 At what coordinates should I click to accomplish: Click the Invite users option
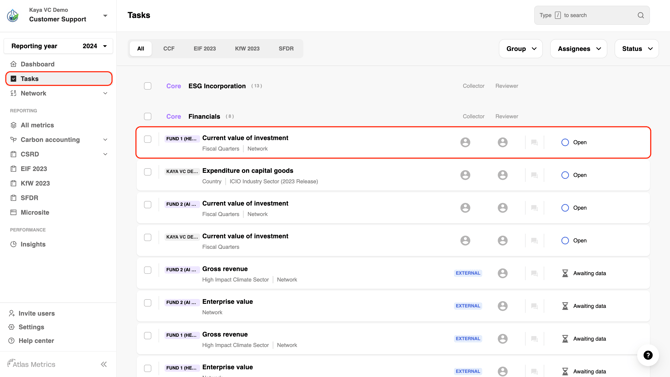(x=36, y=313)
